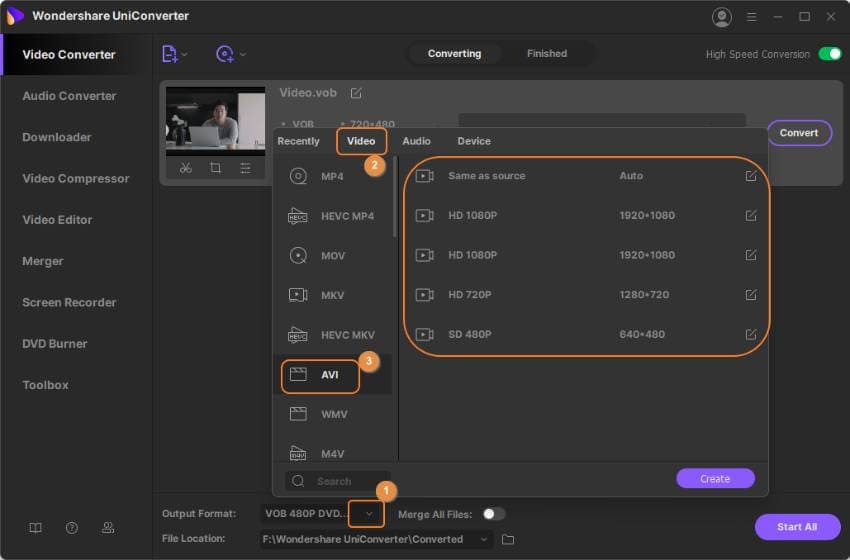The image size is (850, 560).
Task: Open the crop tool under the thumbnail
Action: coord(215,168)
